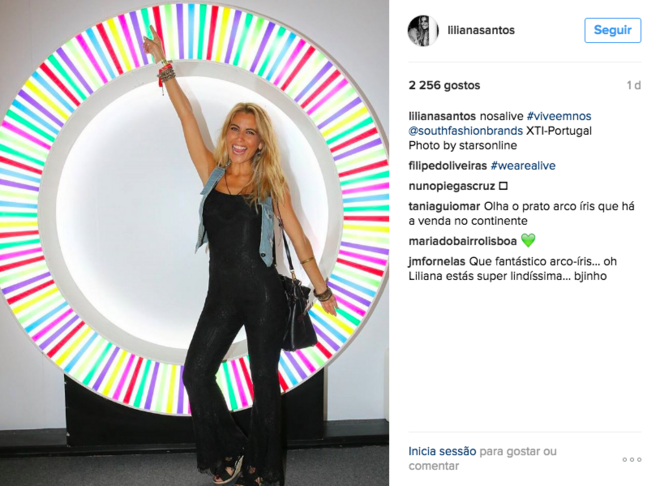Click the 1d post timestamp
660x486 pixels.
[x=633, y=85]
